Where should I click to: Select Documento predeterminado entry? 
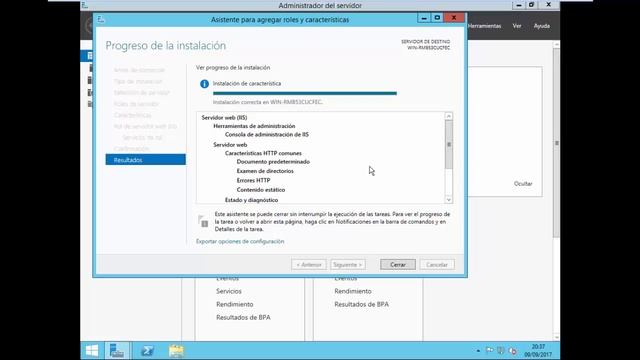(273, 162)
